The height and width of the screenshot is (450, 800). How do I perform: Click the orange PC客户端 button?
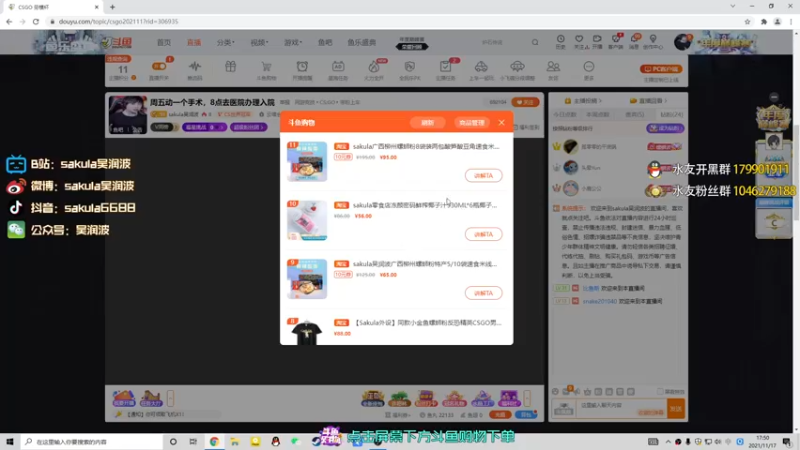tap(661, 69)
